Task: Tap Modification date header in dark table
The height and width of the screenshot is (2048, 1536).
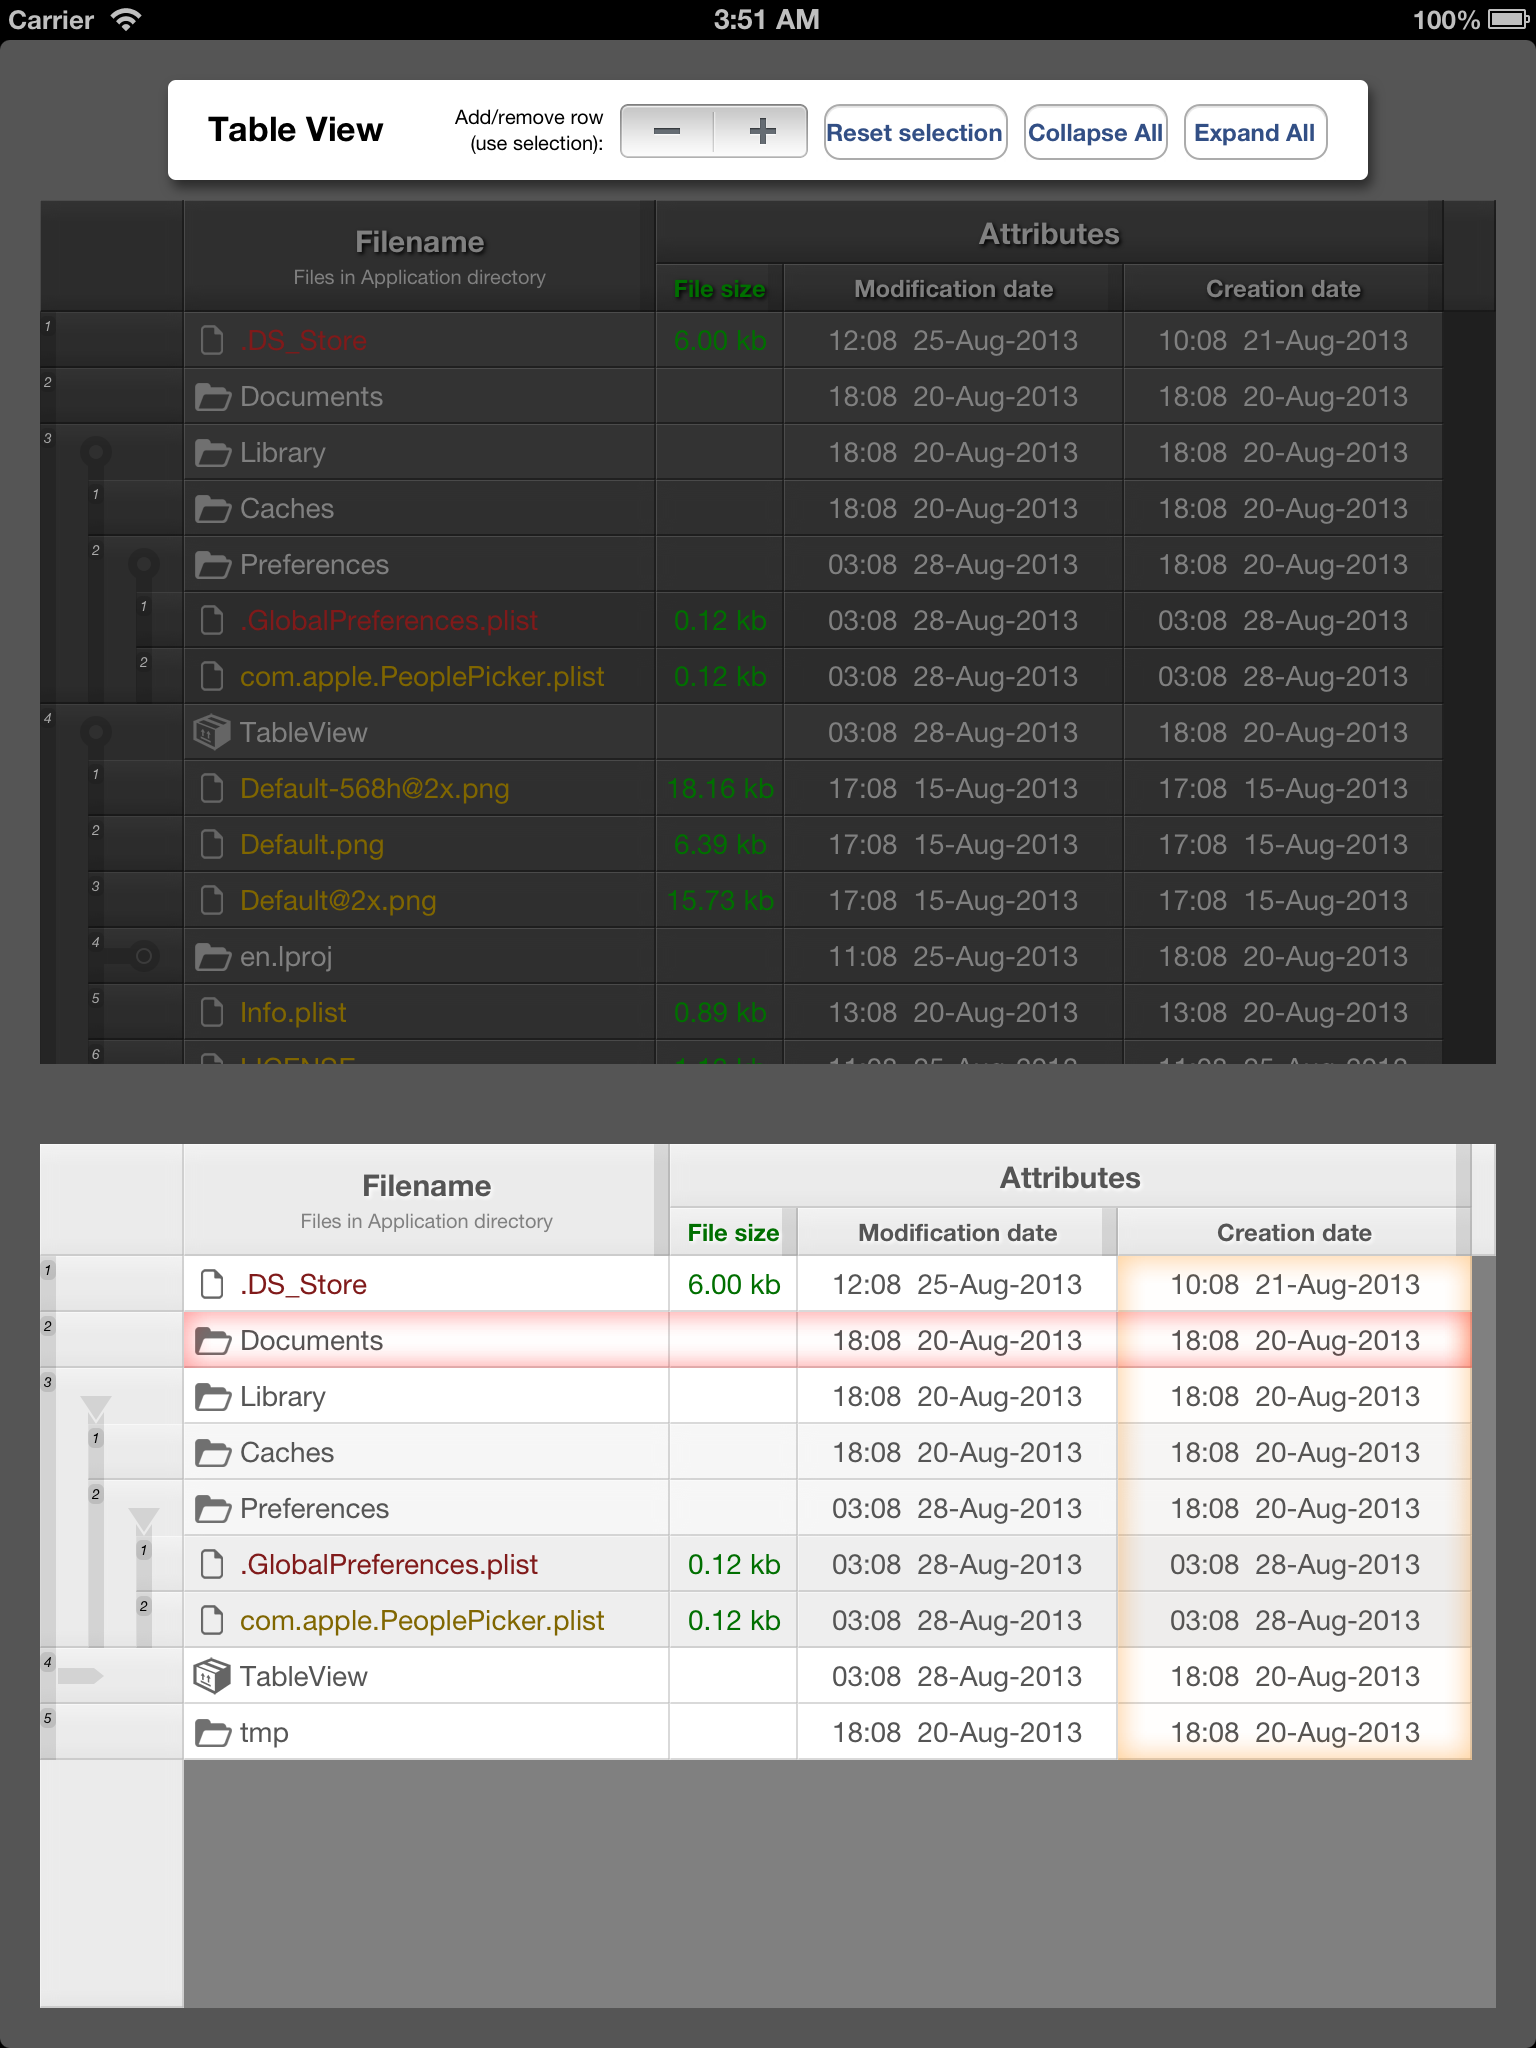Action: (953, 289)
